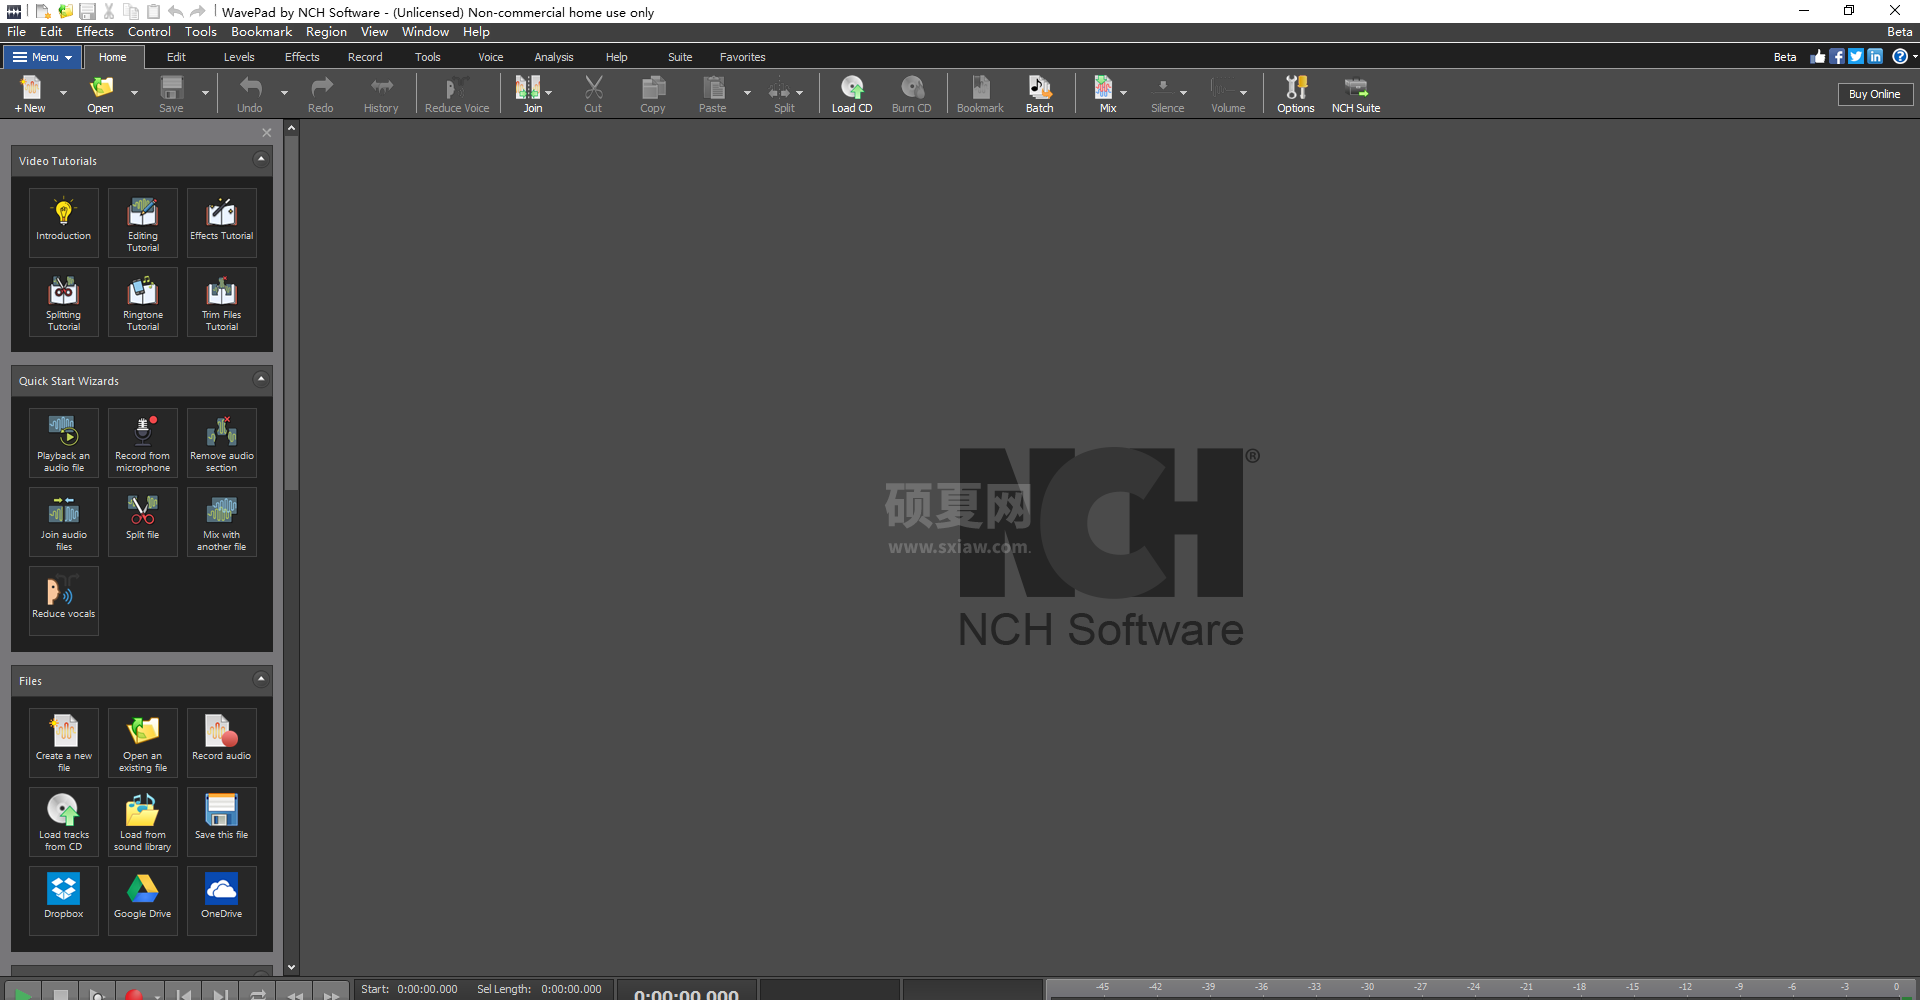Open the New dropdown arrow
The height and width of the screenshot is (1000, 1920).
pos(63,93)
